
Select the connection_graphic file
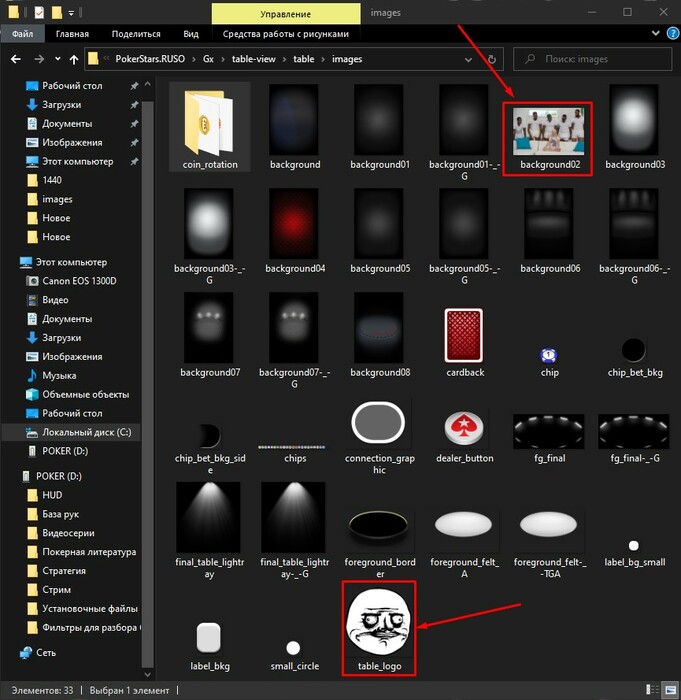(x=379, y=437)
